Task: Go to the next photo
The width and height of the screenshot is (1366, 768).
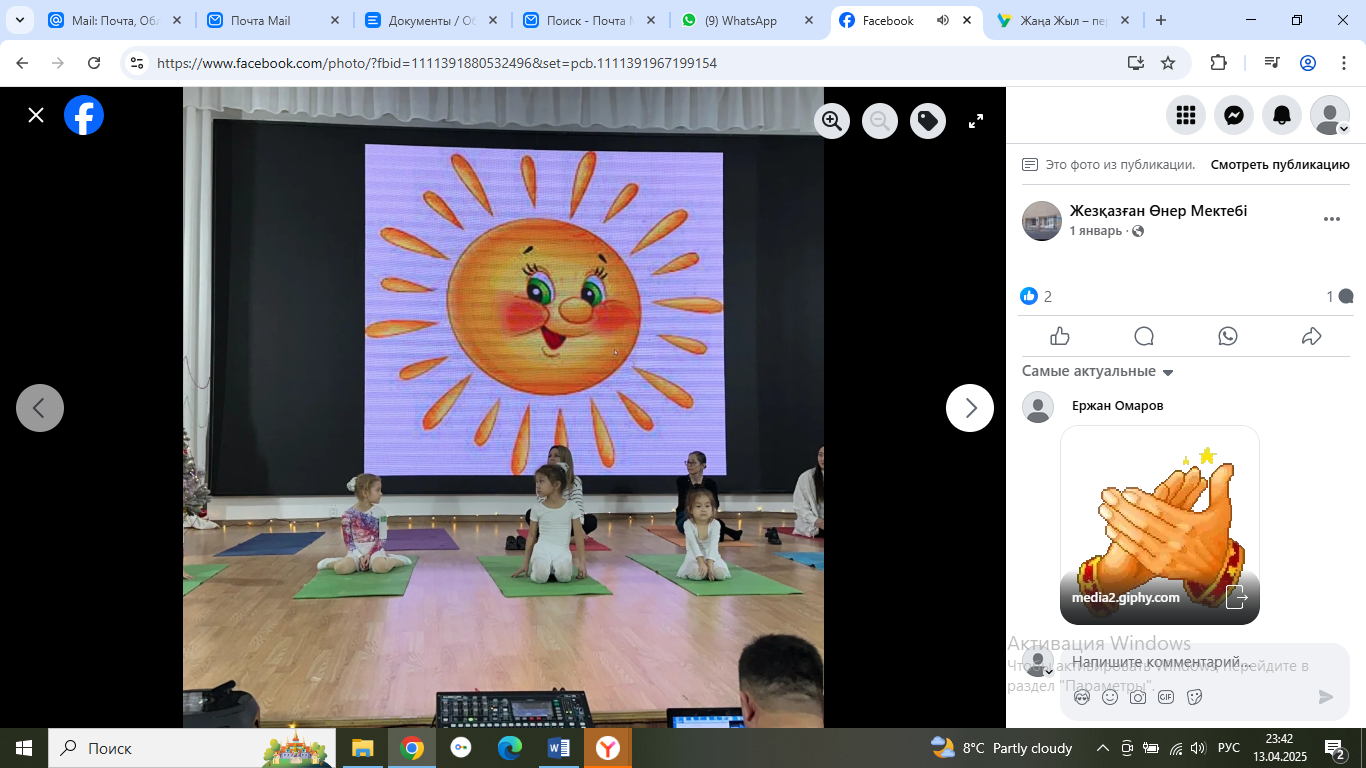Action: (970, 408)
